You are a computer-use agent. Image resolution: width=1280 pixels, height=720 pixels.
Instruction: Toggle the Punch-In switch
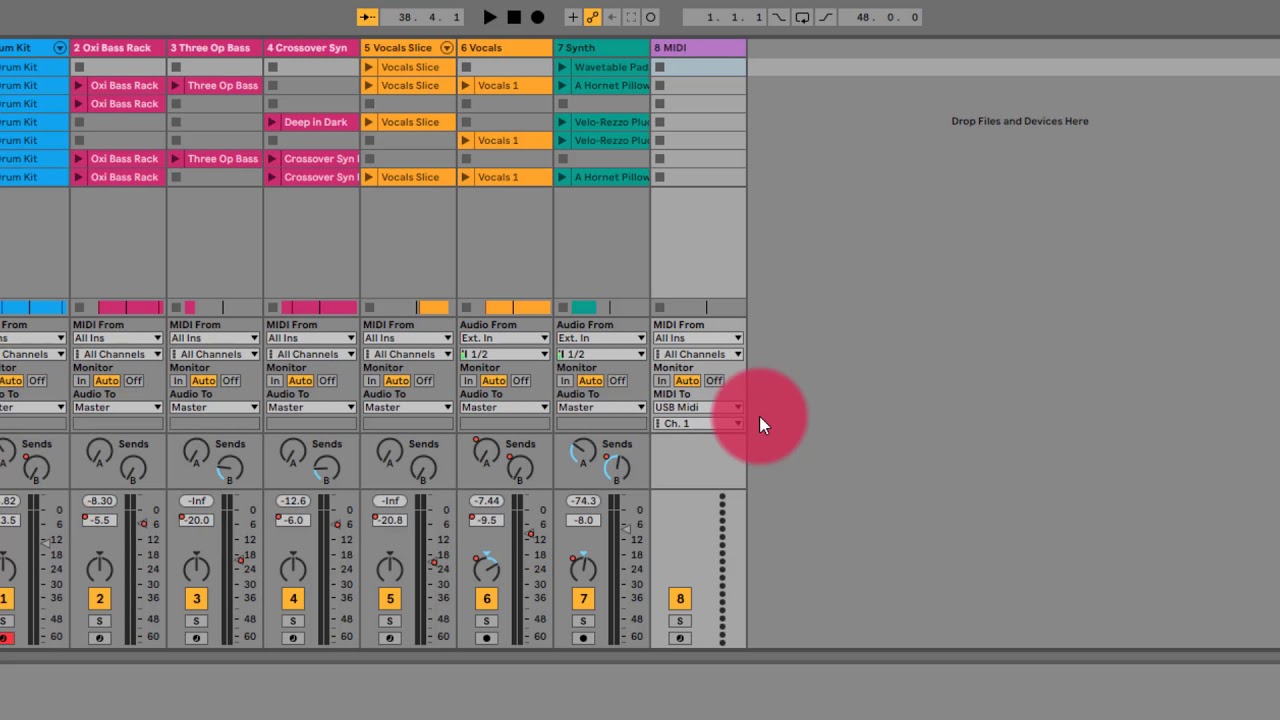pos(778,17)
